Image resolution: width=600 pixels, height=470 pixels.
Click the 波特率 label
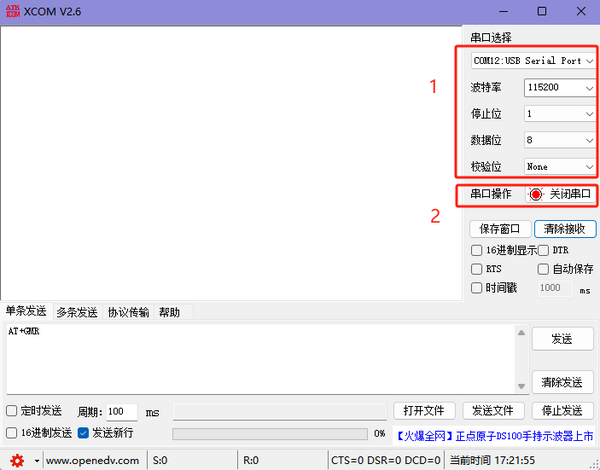coord(486,88)
